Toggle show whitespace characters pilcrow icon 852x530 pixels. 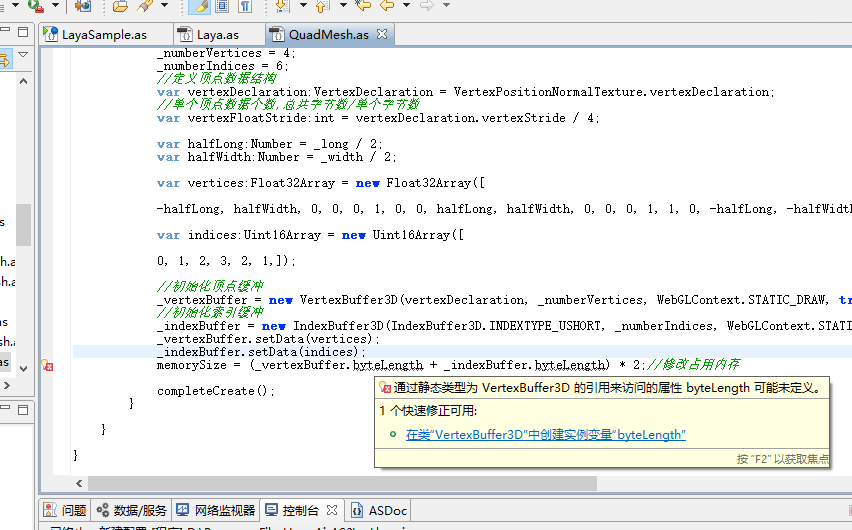(244, 6)
